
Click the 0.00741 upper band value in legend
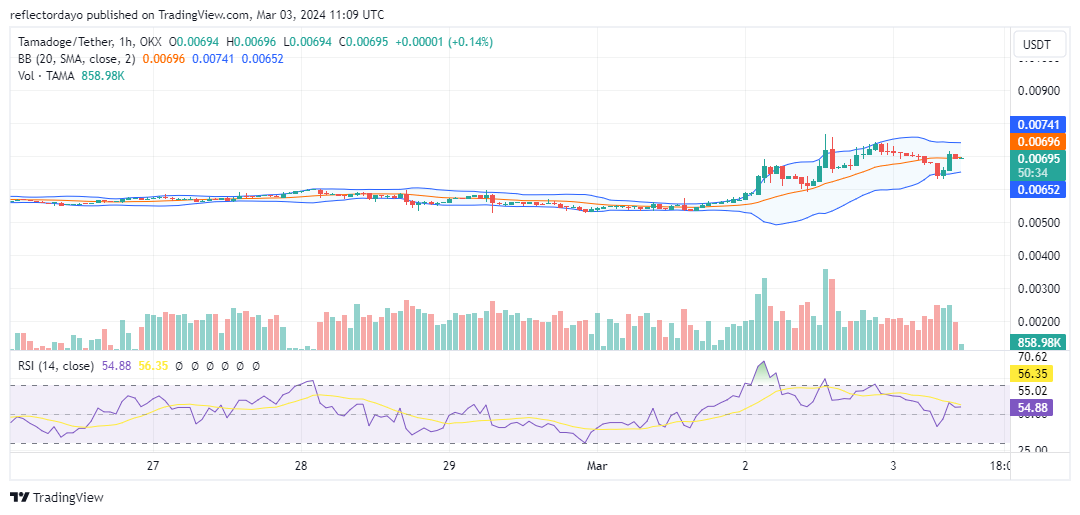coord(213,59)
